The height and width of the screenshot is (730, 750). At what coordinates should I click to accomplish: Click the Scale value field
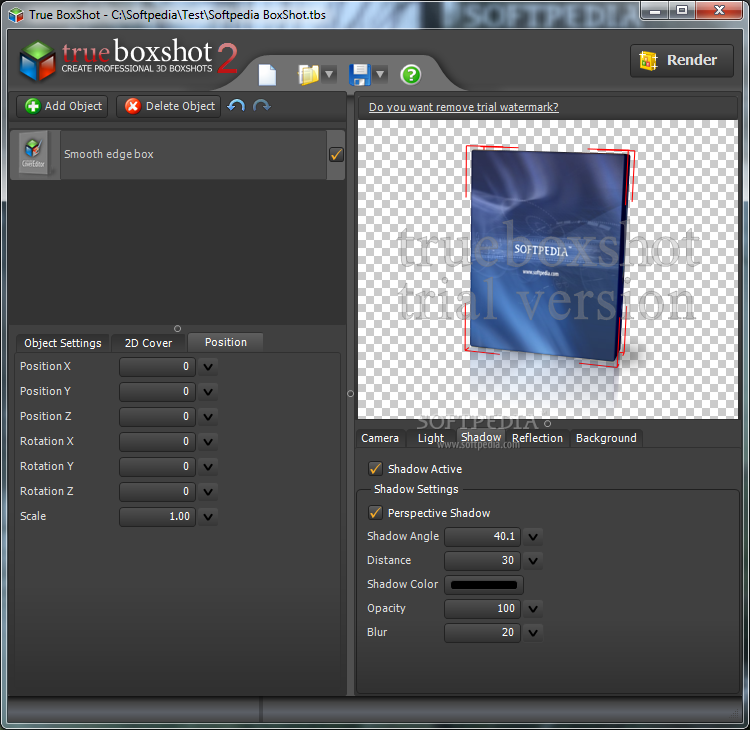(157, 517)
